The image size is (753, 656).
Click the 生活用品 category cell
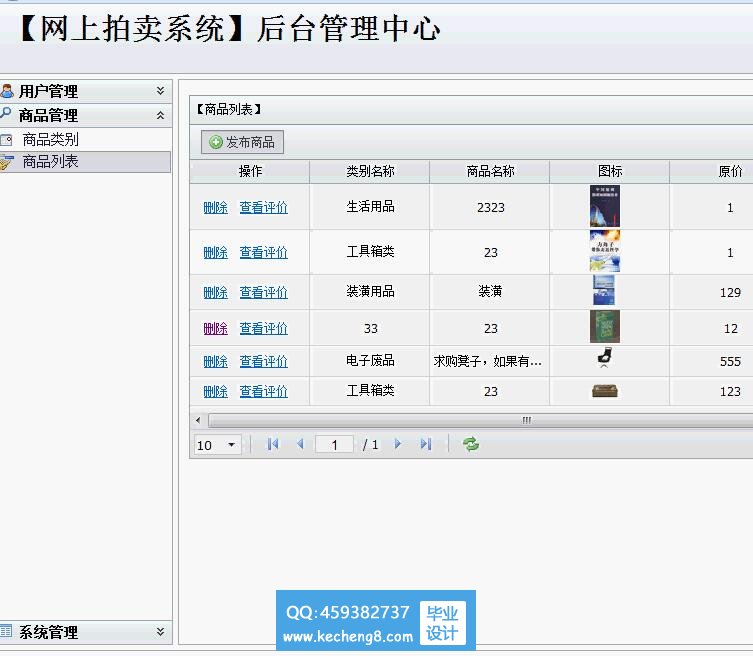[x=370, y=207]
